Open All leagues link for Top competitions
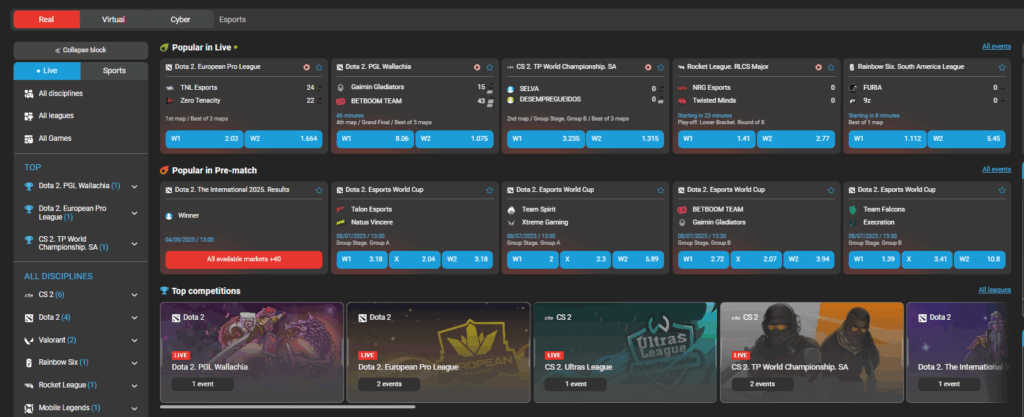 (994, 290)
